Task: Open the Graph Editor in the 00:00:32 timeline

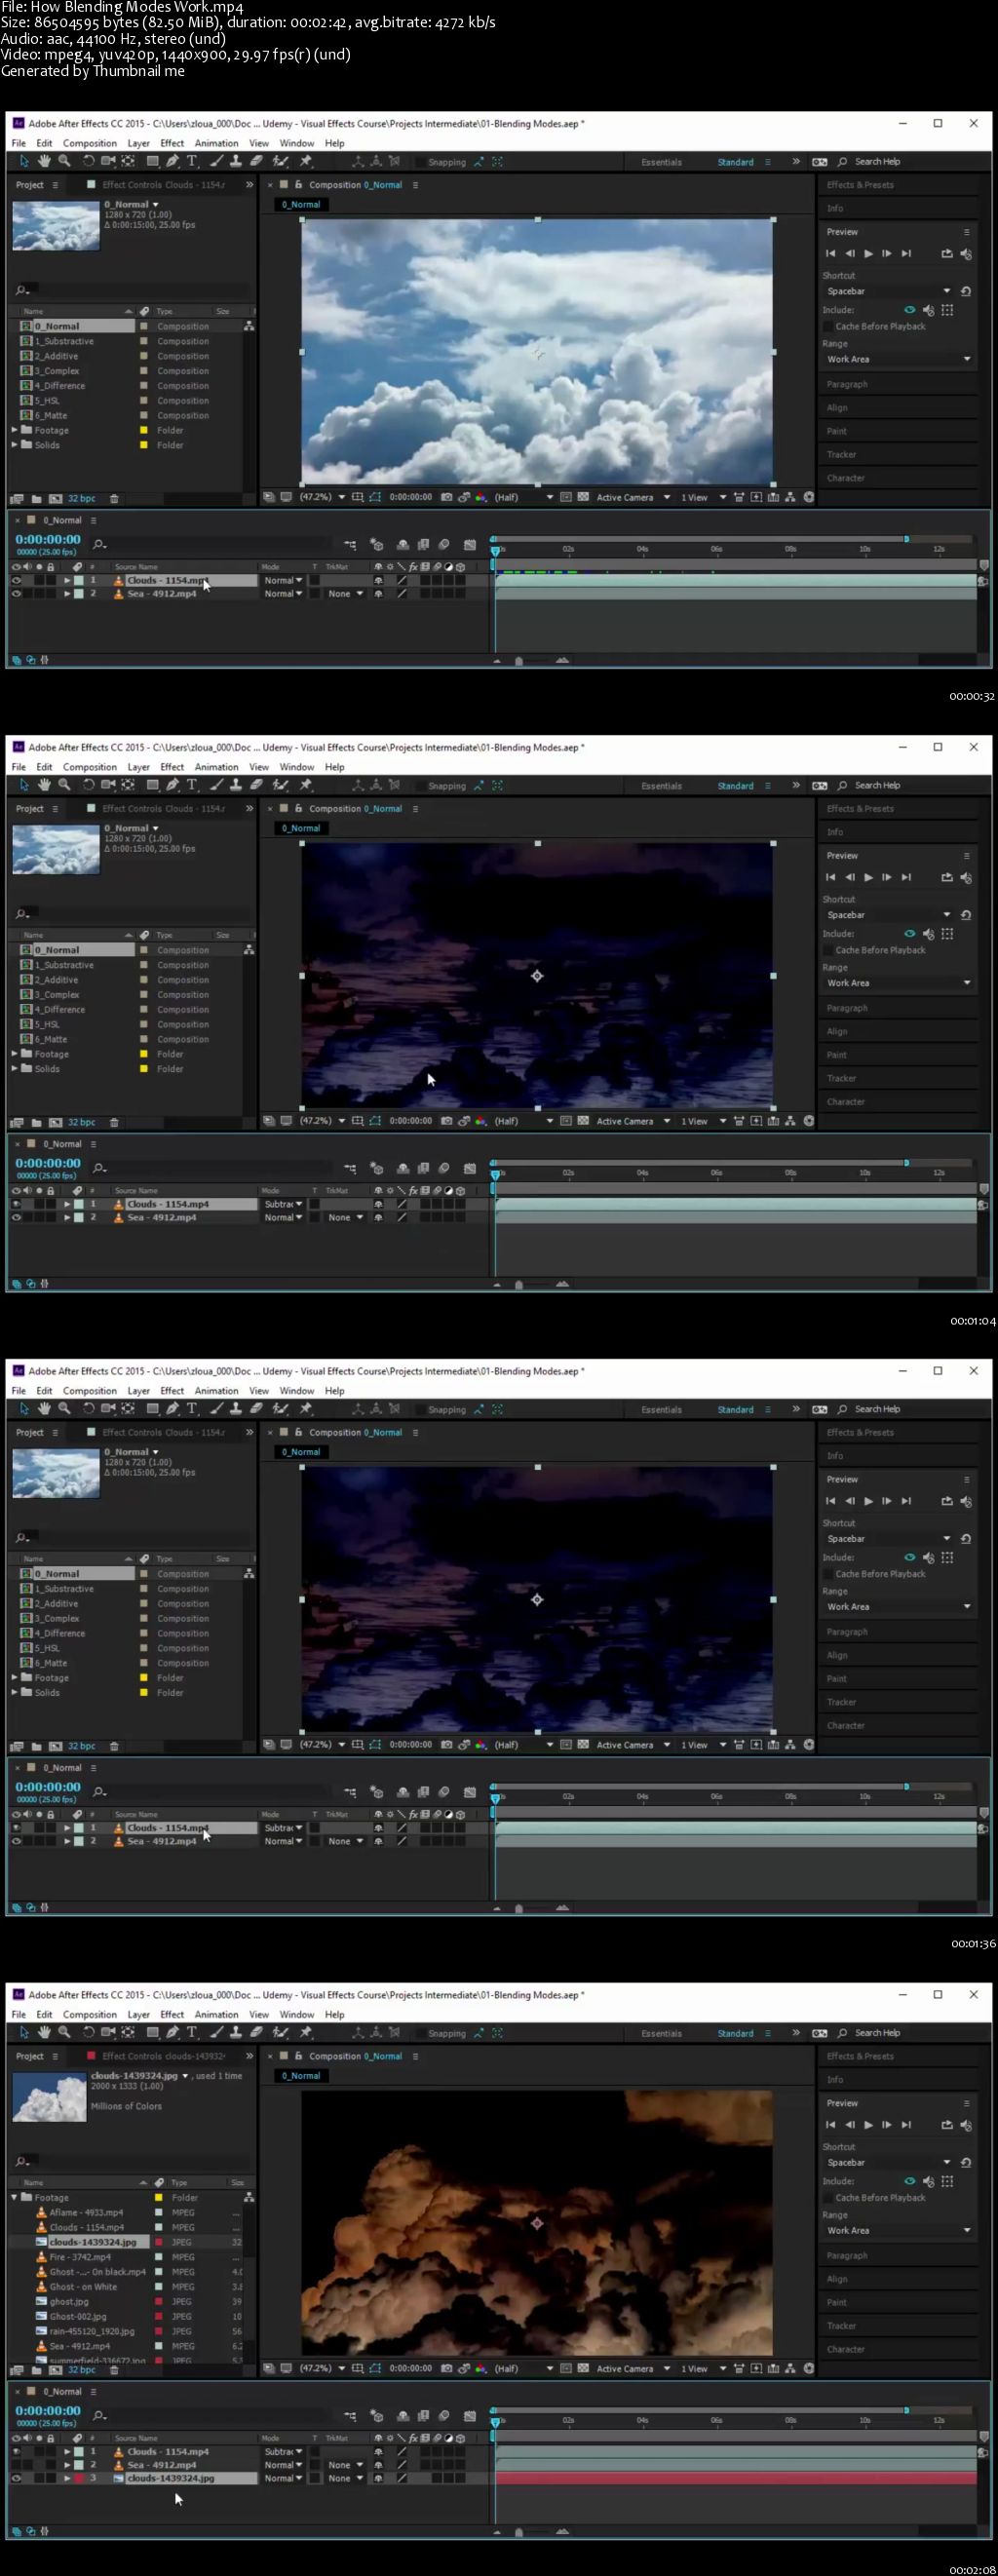Action: click(470, 545)
